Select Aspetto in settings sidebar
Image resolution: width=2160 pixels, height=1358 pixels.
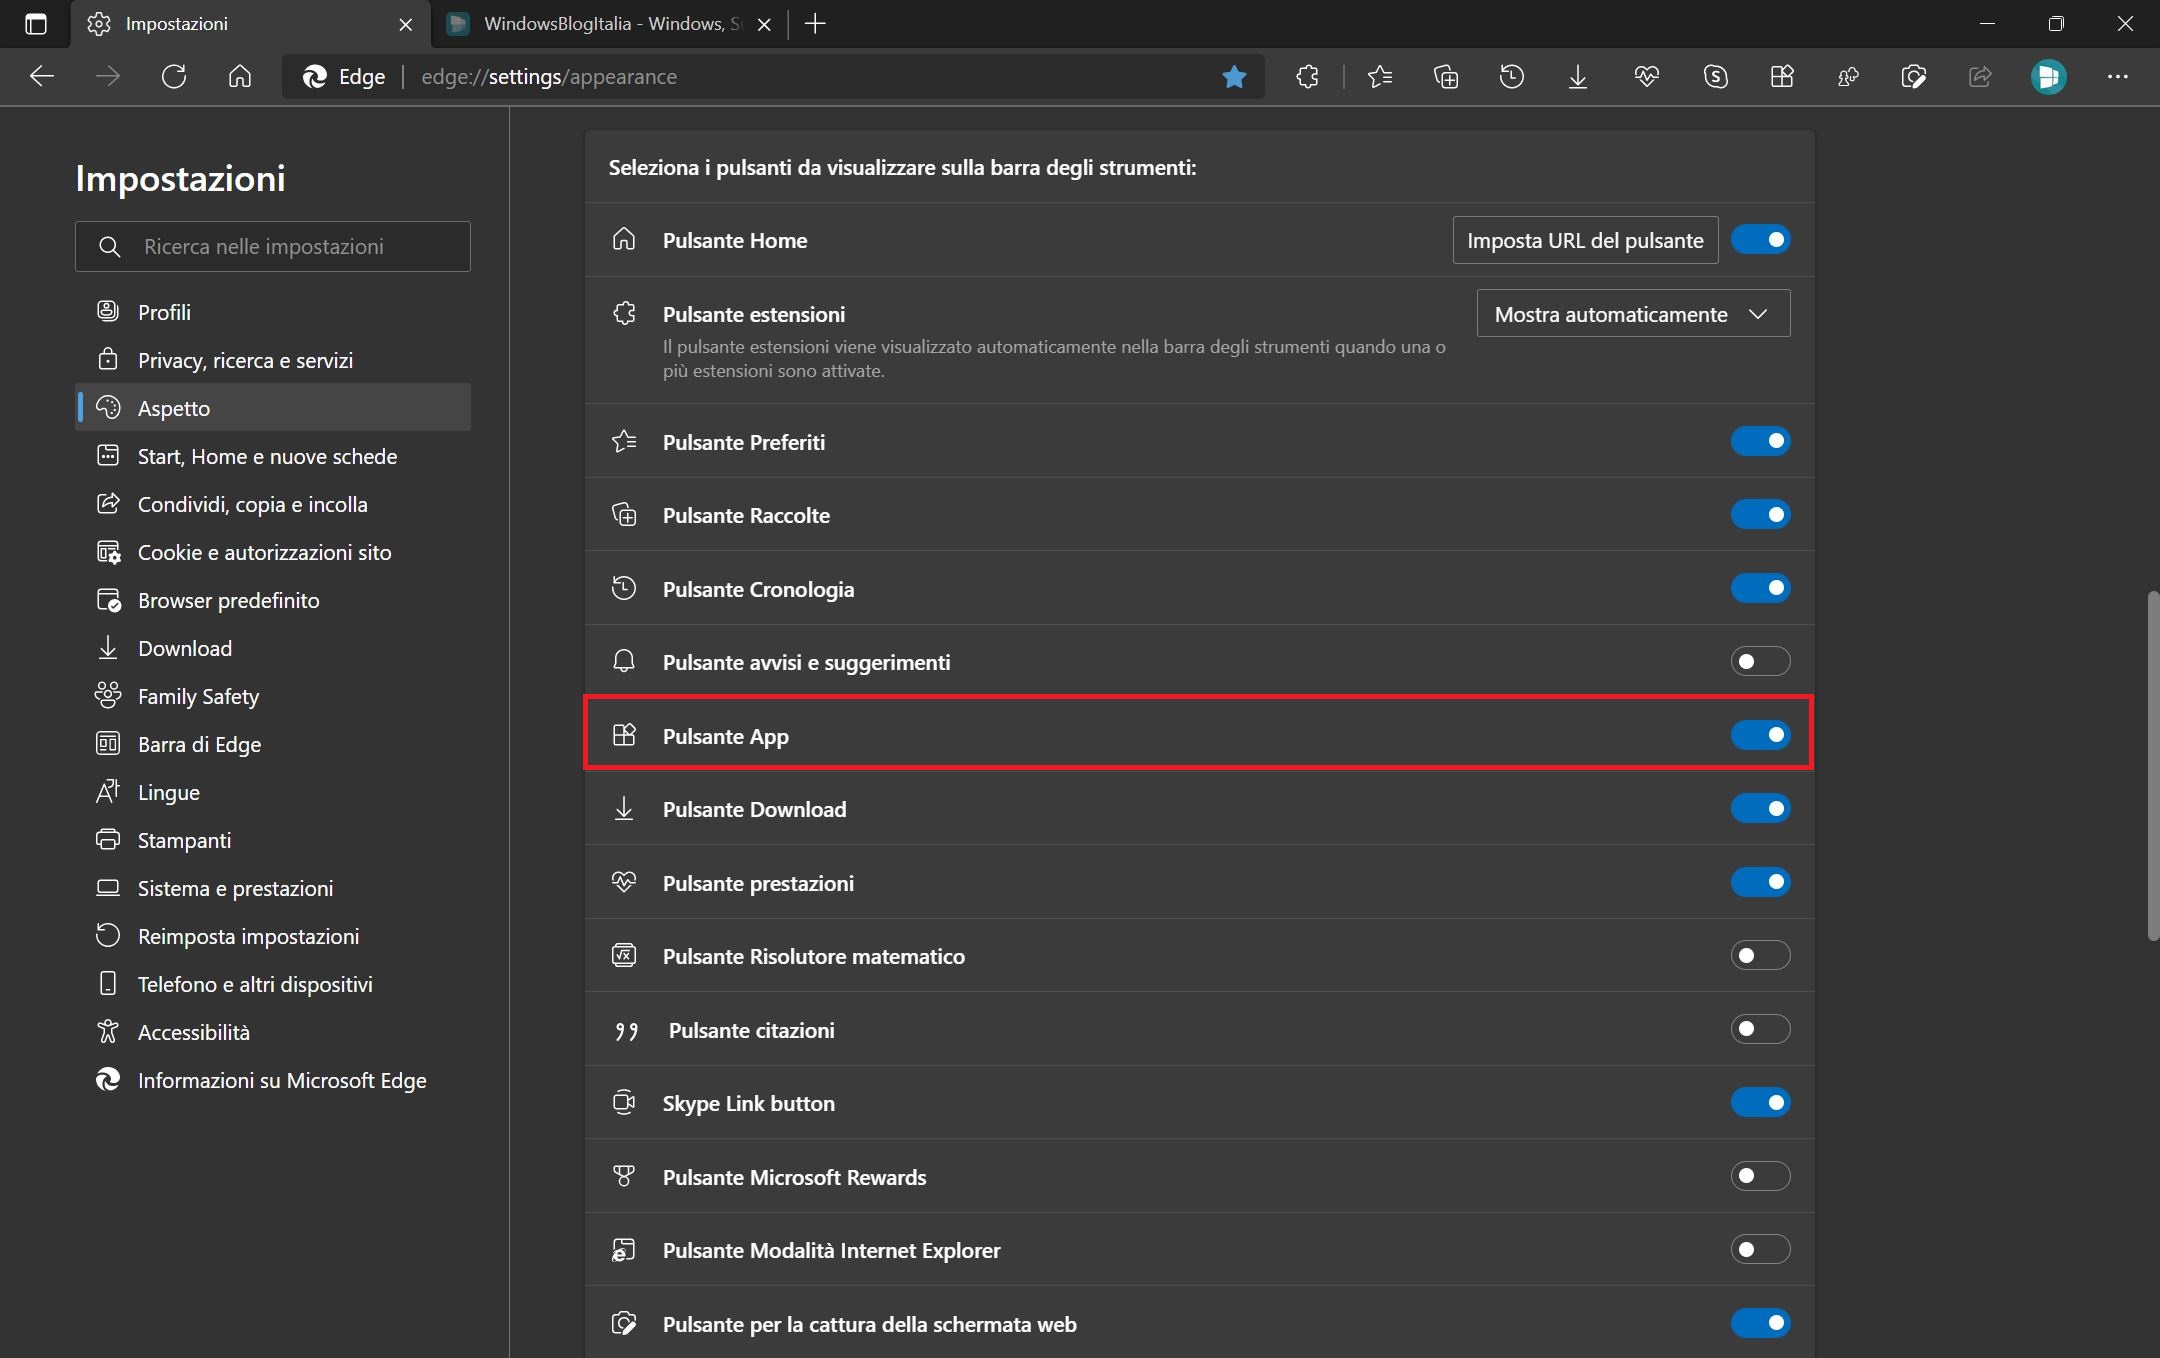click(273, 408)
